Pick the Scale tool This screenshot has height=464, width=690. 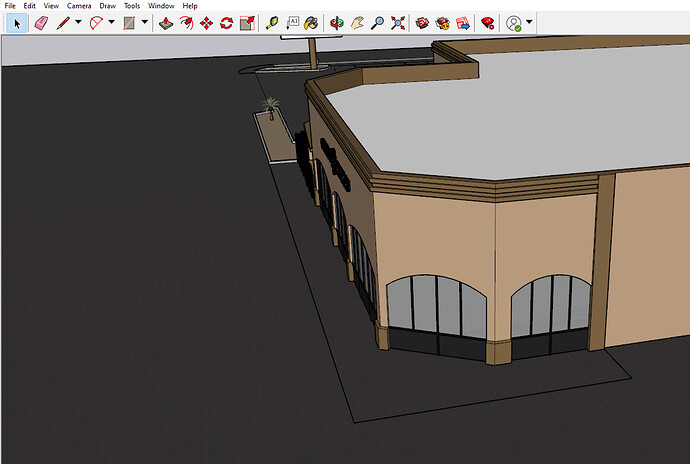pos(247,23)
